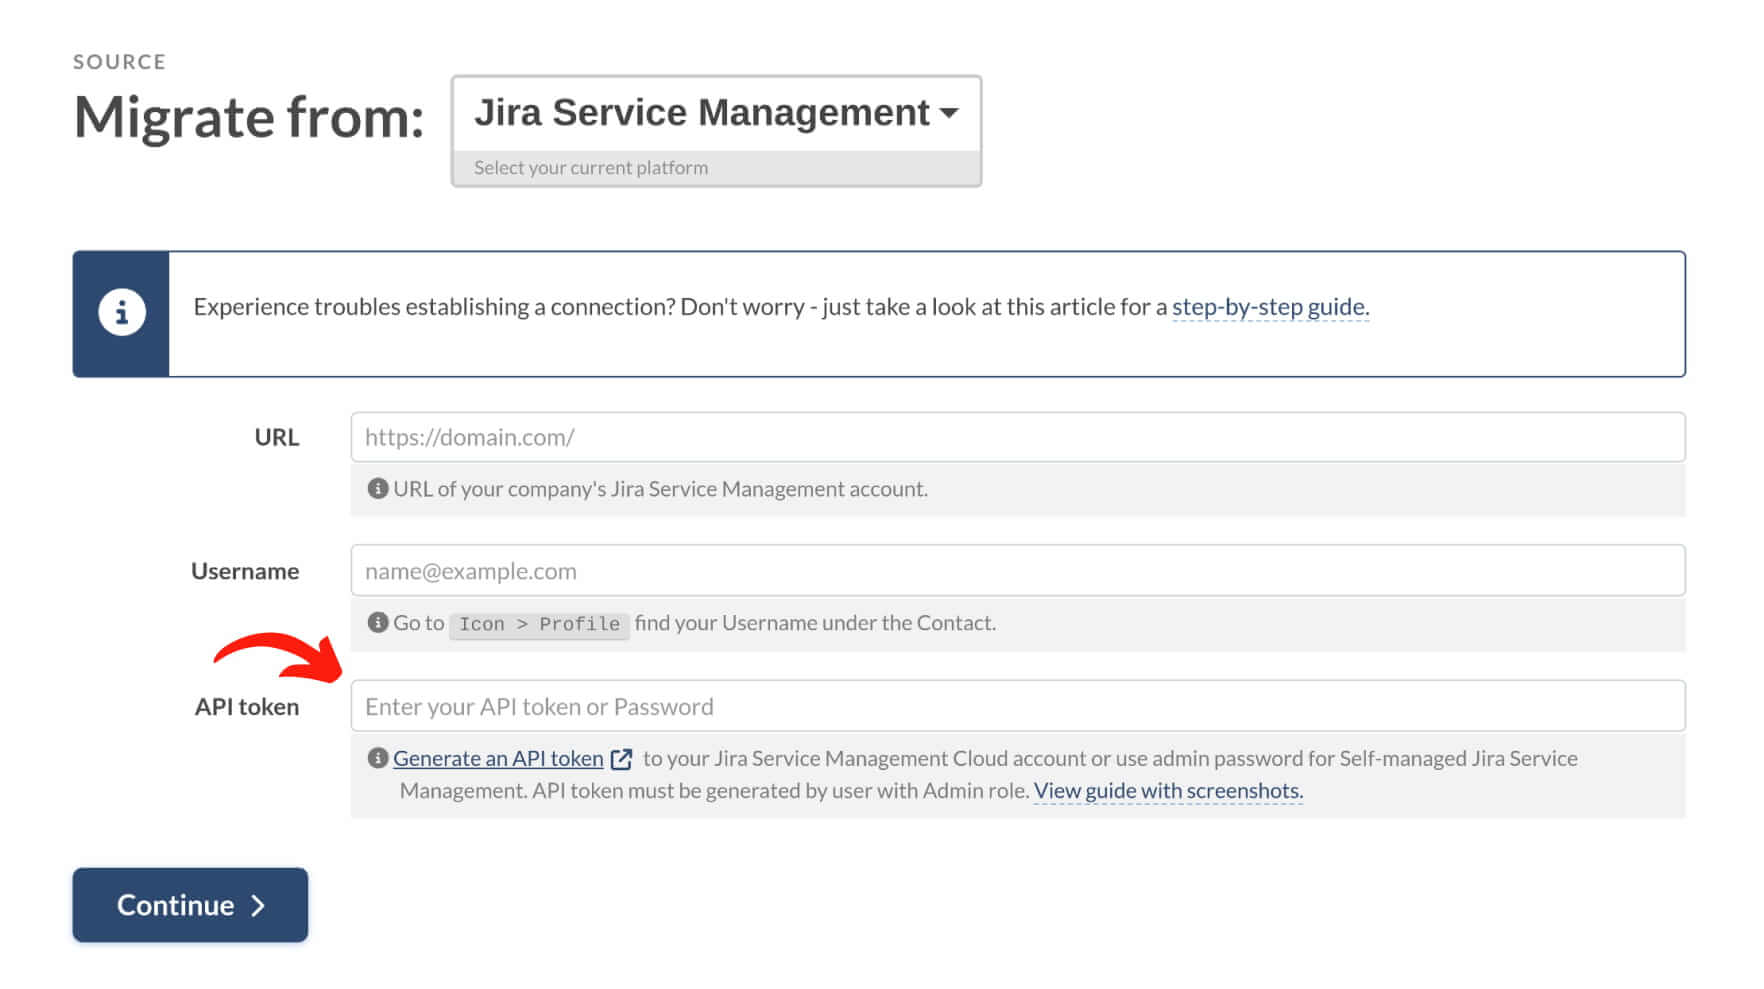Open the Jira Service Management platform dropdown
The height and width of the screenshot is (989, 1764).
[716, 113]
